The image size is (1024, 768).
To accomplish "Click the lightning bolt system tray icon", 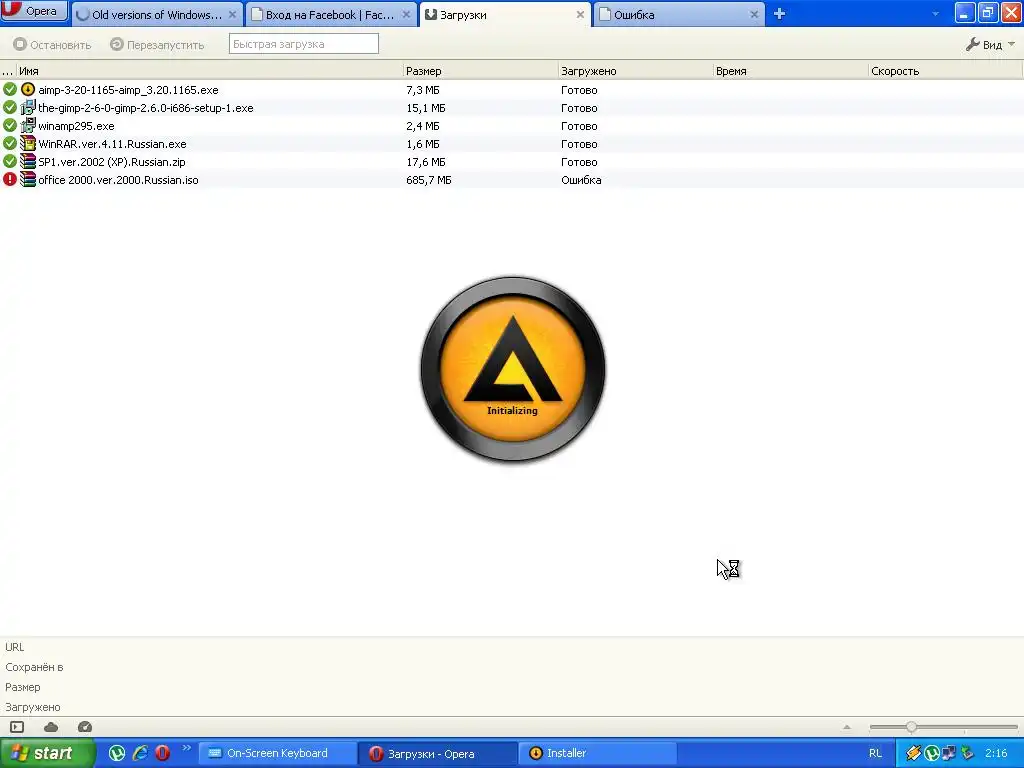I will 914,753.
